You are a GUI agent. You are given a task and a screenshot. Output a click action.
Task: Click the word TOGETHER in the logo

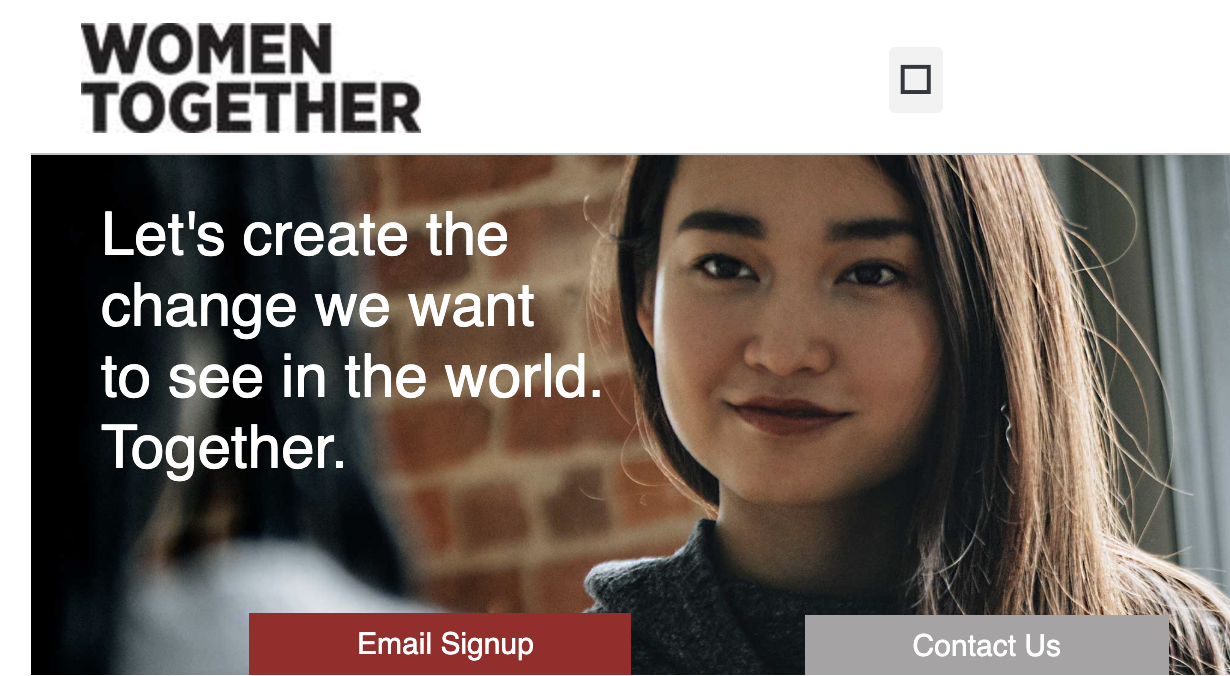[x=251, y=108]
